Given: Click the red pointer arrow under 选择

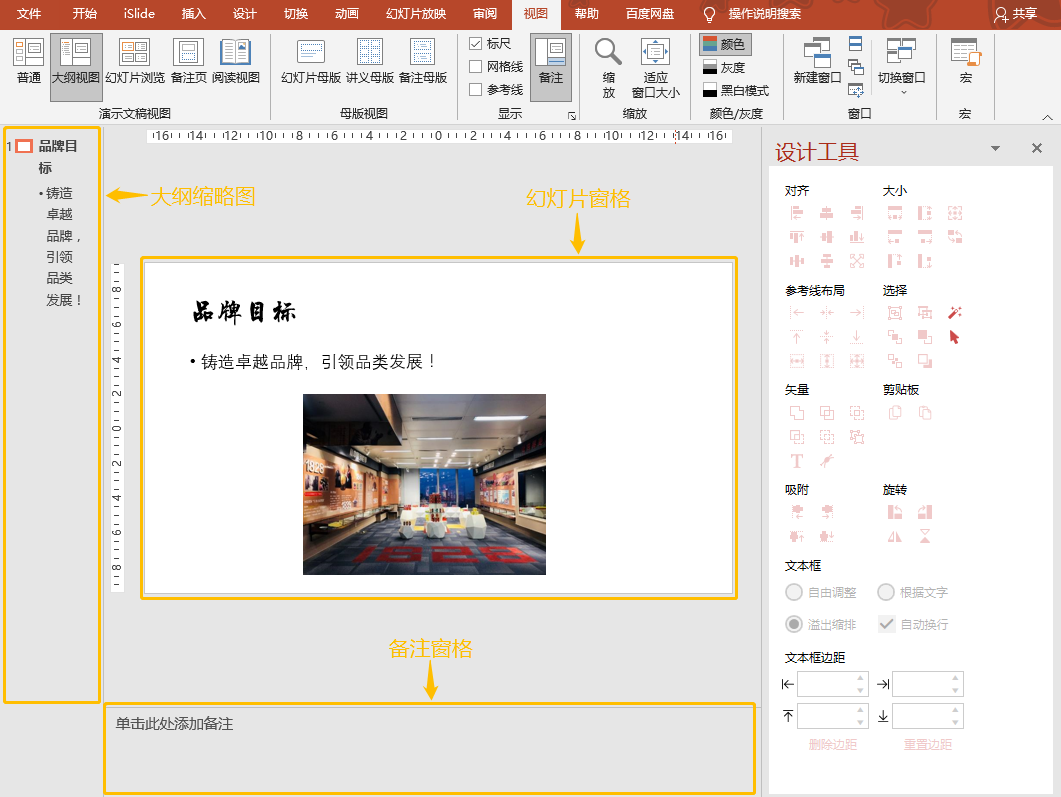Looking at the screenshot, I should coord(955,337).
